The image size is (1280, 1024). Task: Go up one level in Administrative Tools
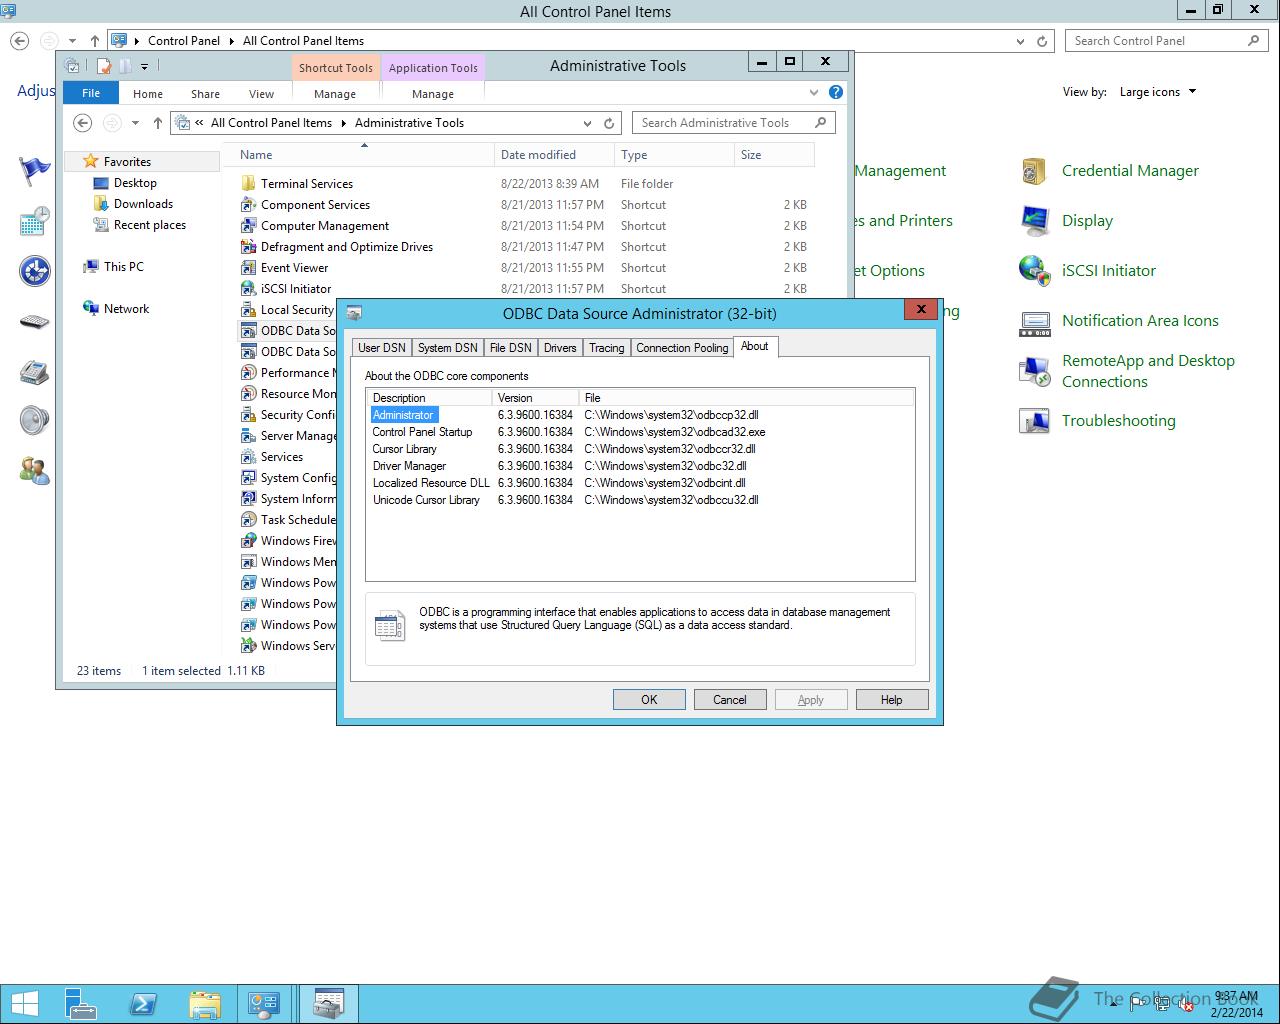click(x=157, y=123)
